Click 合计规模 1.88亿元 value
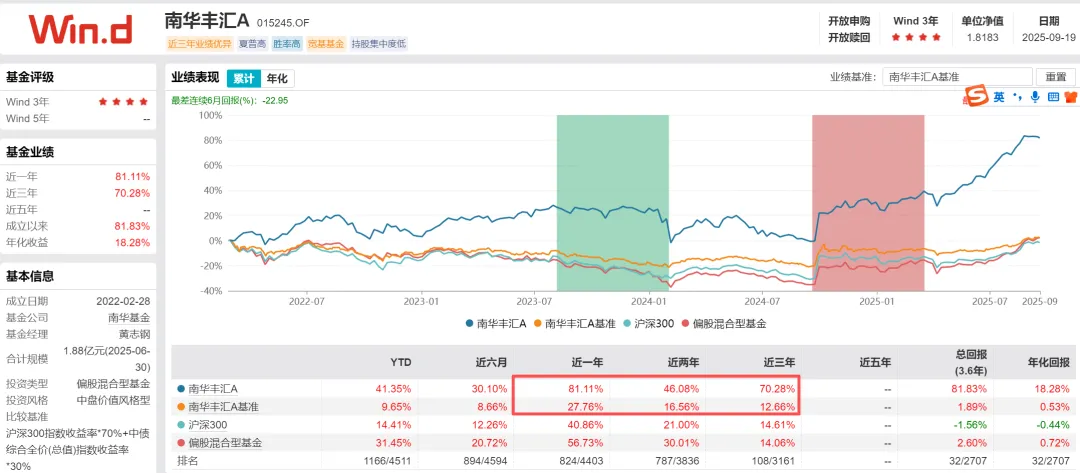This screenshot has width=1080, height=473. coord(107,359)
